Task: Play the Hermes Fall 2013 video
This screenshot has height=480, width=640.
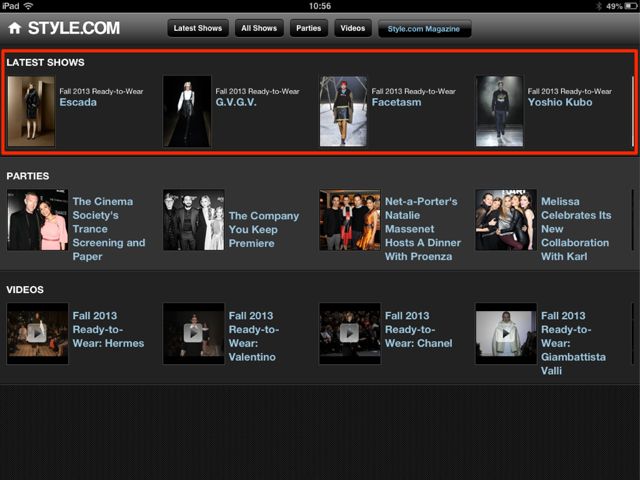Action: point(38,333)
